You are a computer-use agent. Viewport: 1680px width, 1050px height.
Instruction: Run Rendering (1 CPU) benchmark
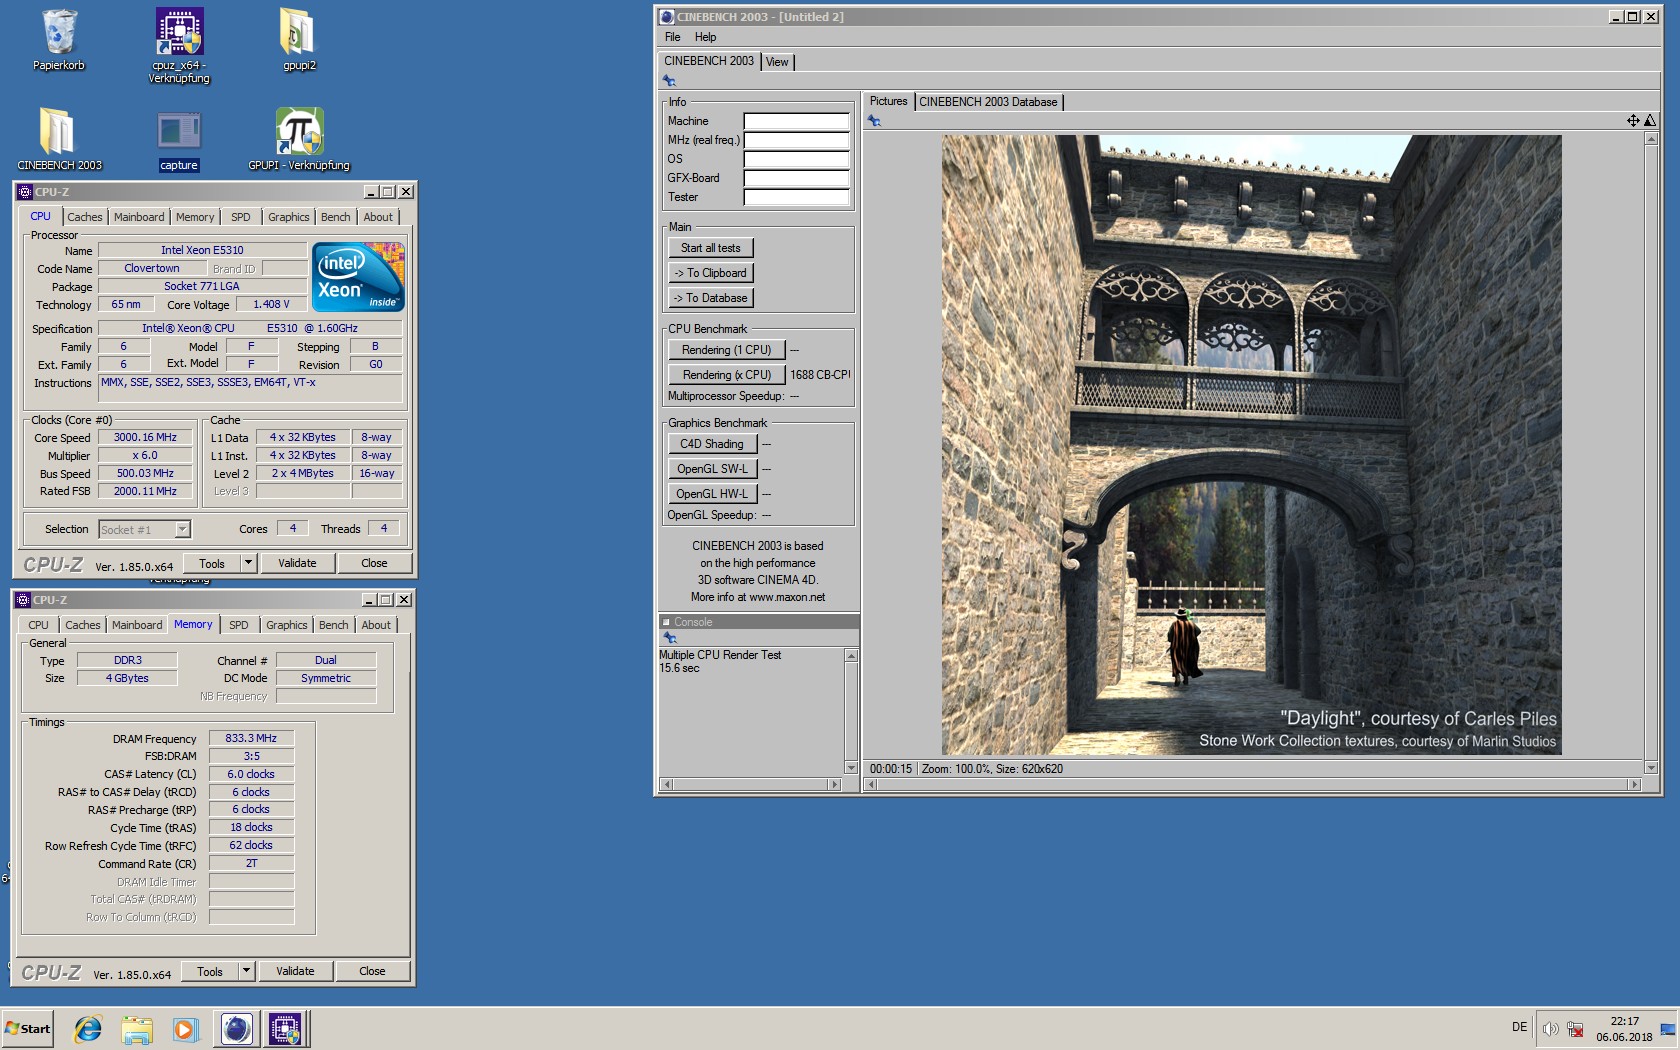coord(727,350)
